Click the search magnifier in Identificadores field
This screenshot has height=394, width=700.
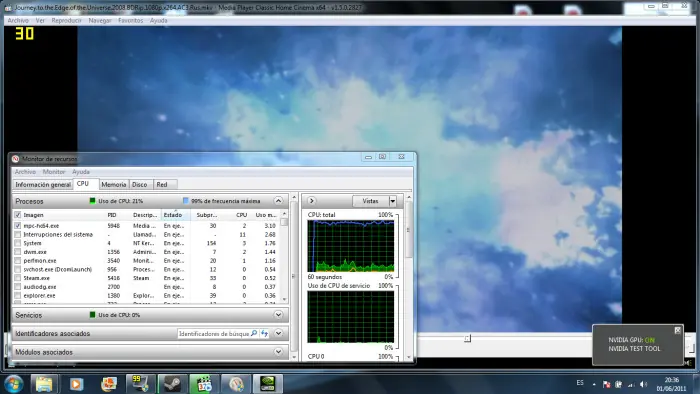click(x=254, y=333)
